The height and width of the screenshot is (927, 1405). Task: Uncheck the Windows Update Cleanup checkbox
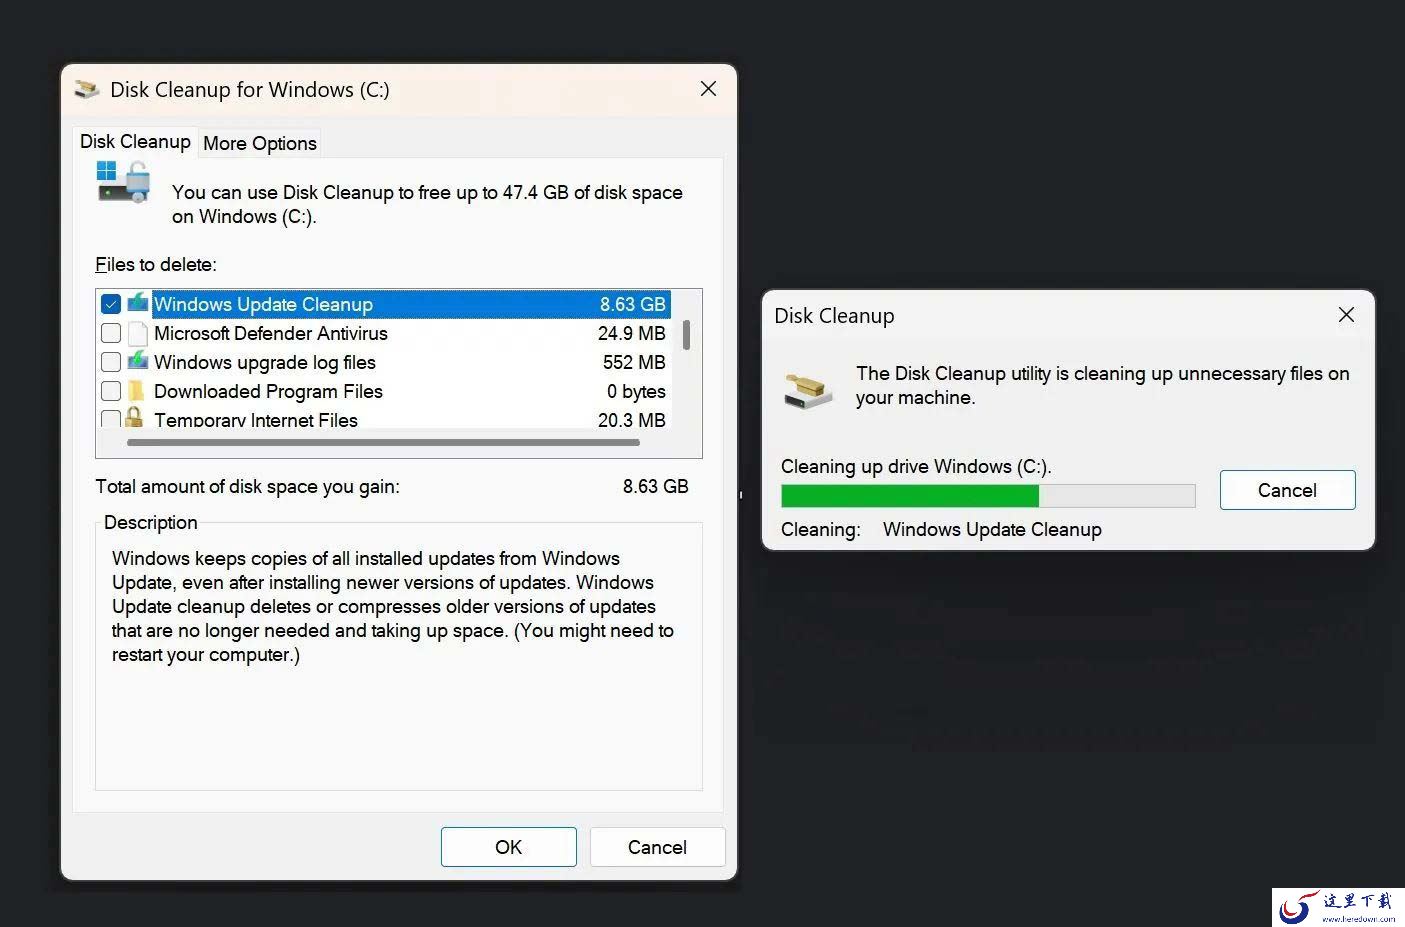[111, 304]
